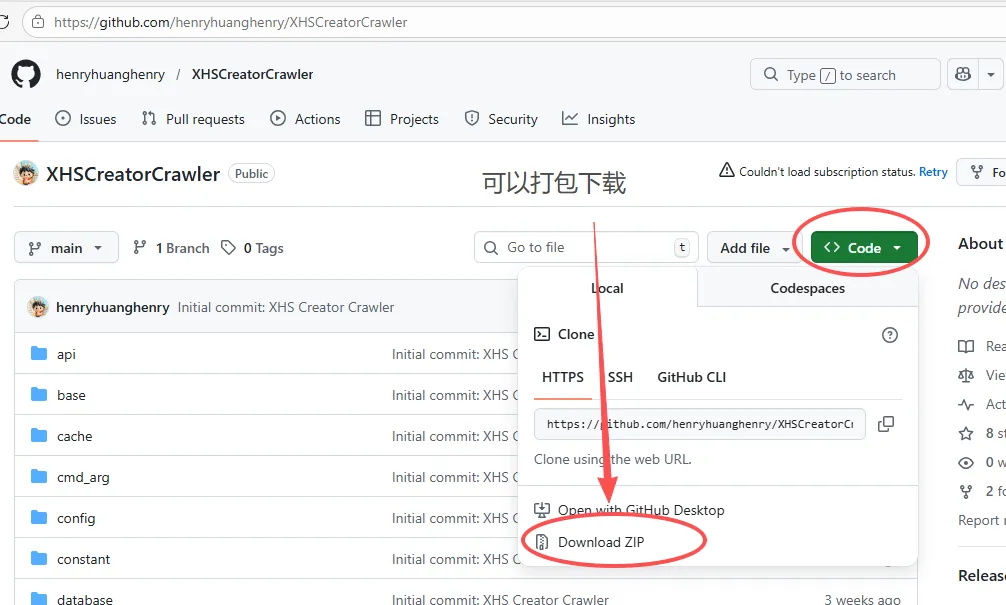Open the api folder

coord(66,354)
